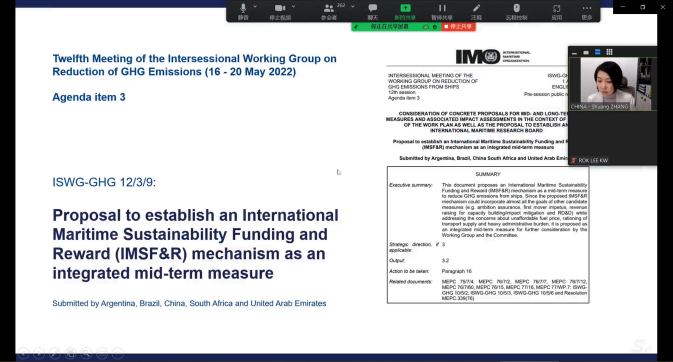This screenshot has width=673, height=362.
Task: Open the participants panel
Action: (x=329, y=11)
